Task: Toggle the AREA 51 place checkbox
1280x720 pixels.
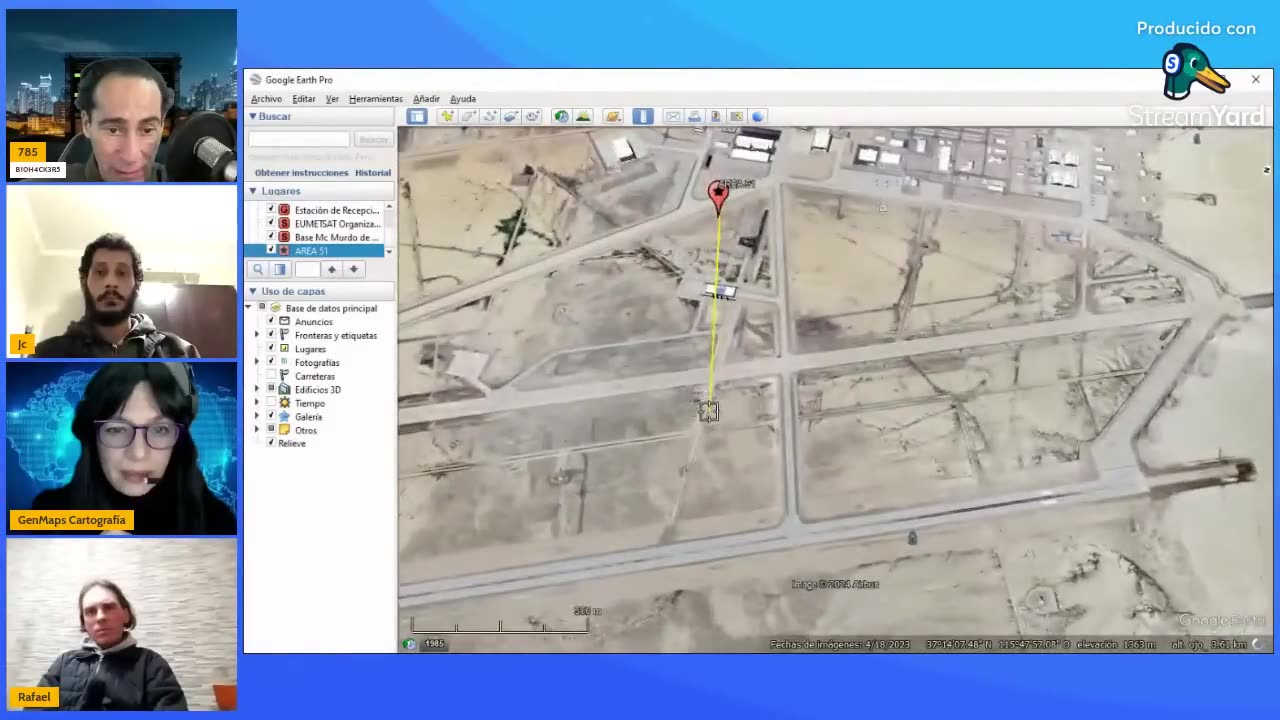Action: click(x=270, y=250)
